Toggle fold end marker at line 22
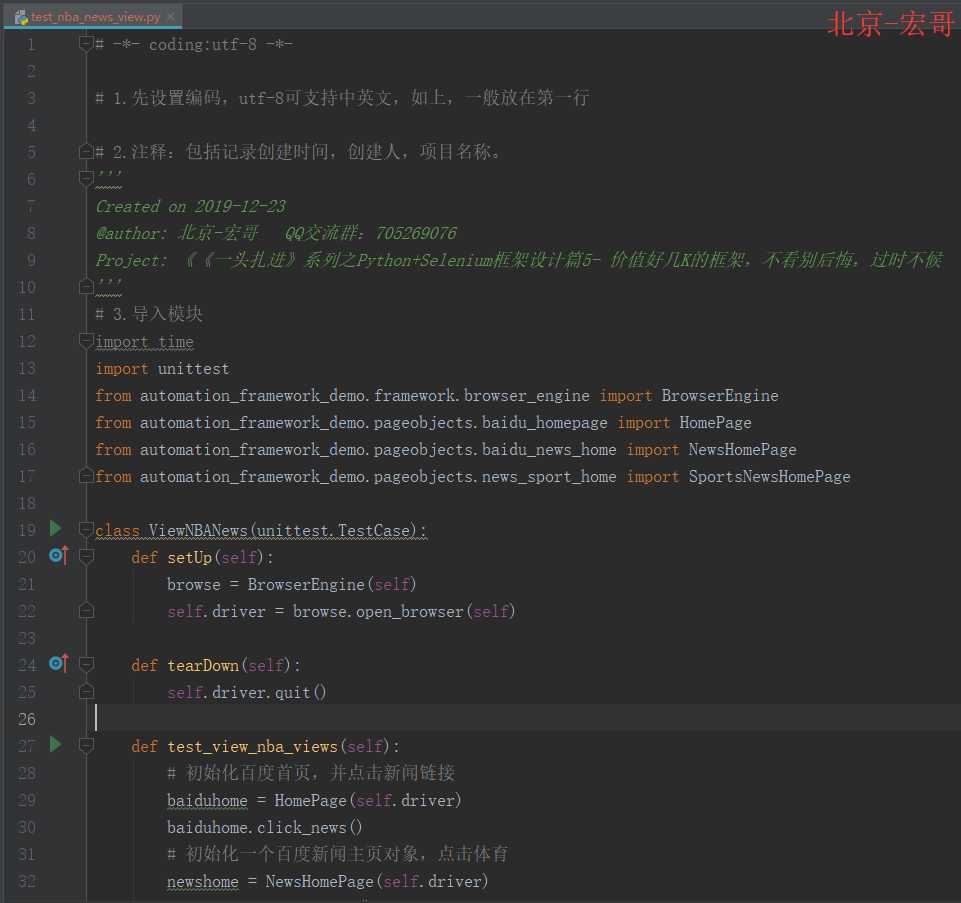This screenshot has height=903, width=961. pos(86,610)
